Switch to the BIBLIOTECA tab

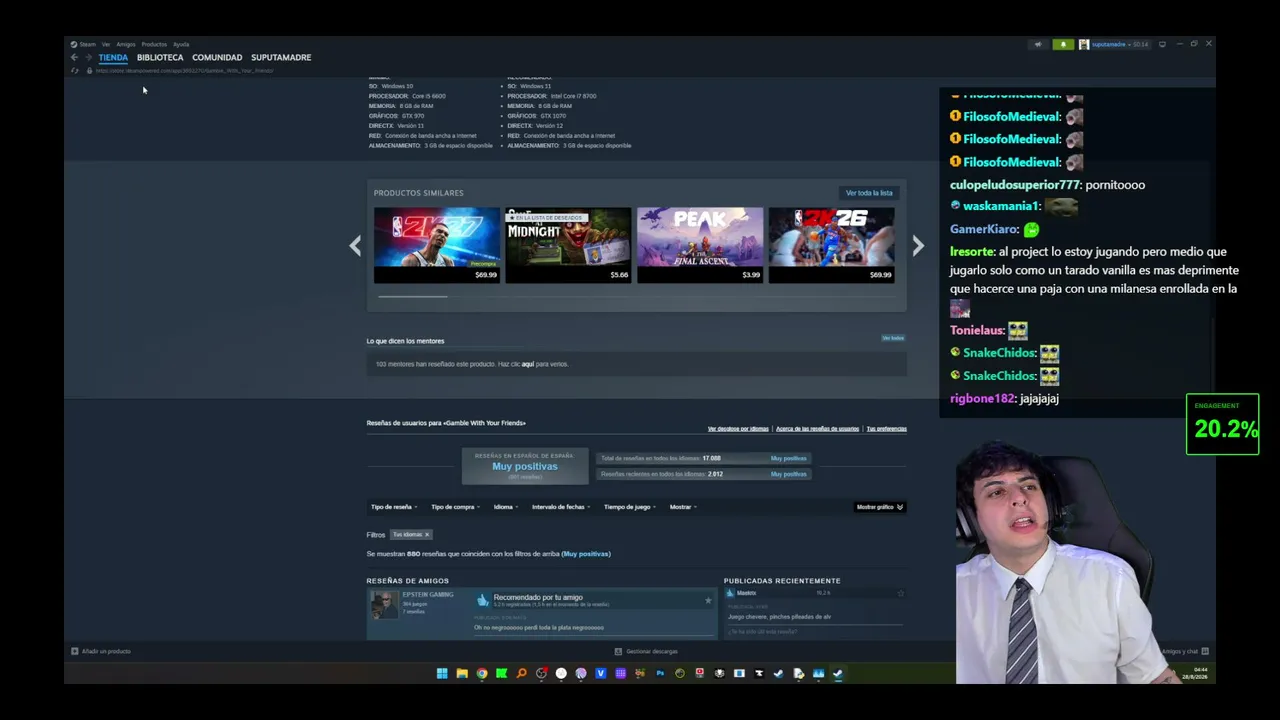click(x=160, y=57)
